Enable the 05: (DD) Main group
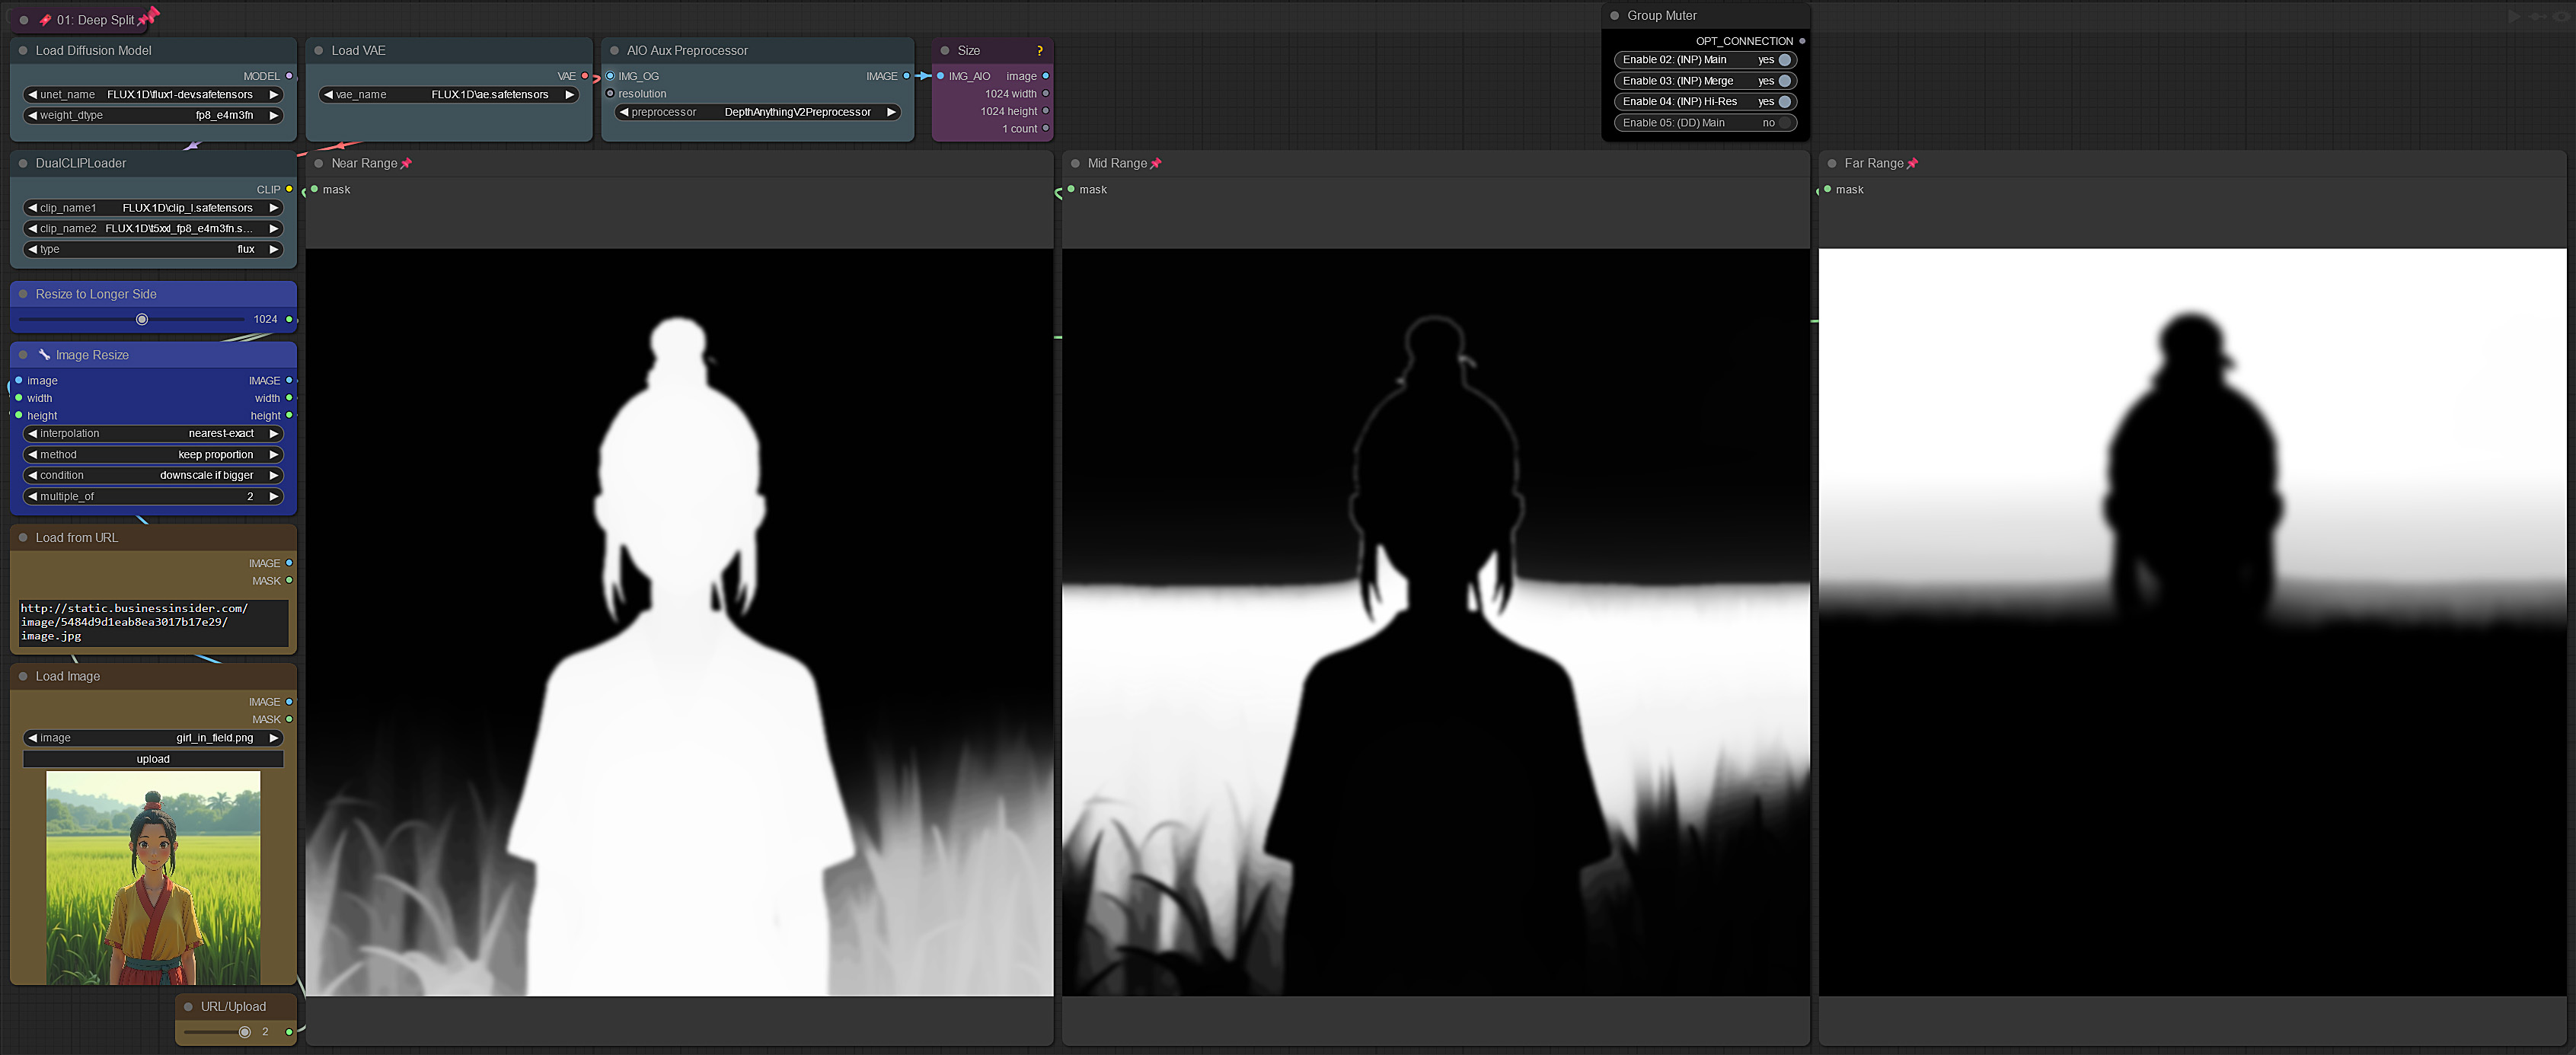Screen dimensions: 2576x1055 click(x=1784, y=123)
